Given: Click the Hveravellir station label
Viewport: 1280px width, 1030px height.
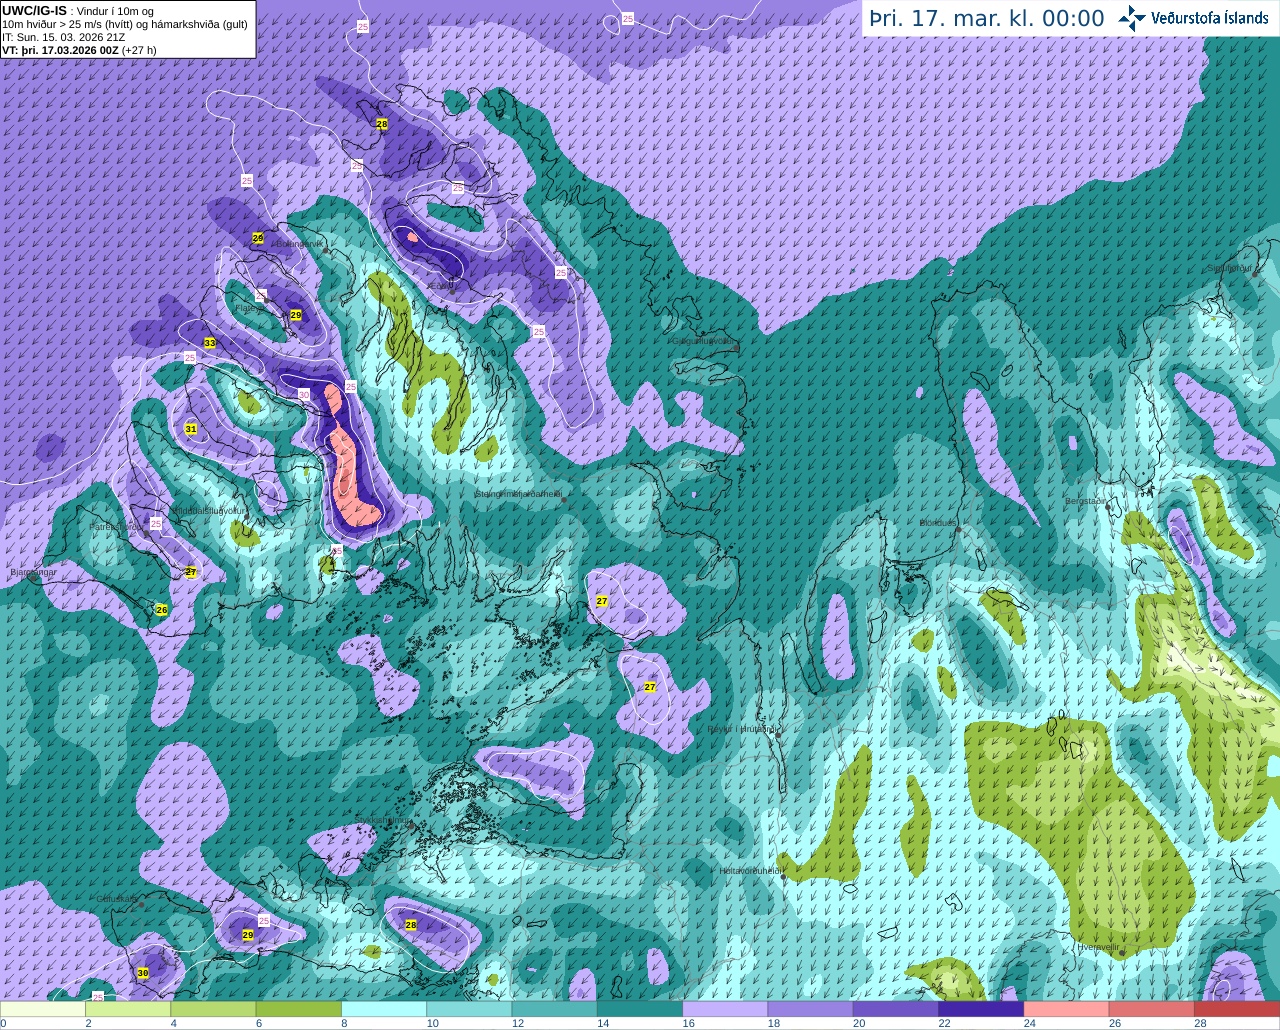Looking at the screenshot, I should pyautogui.click(x=1098, y=946).
